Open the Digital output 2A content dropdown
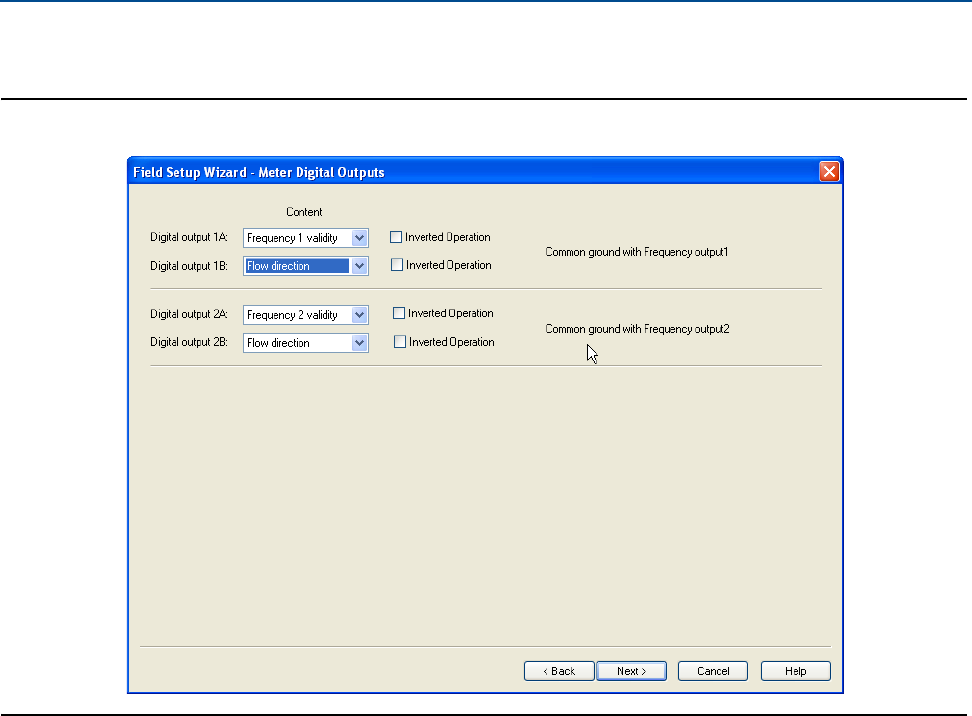 click(360, 315)
